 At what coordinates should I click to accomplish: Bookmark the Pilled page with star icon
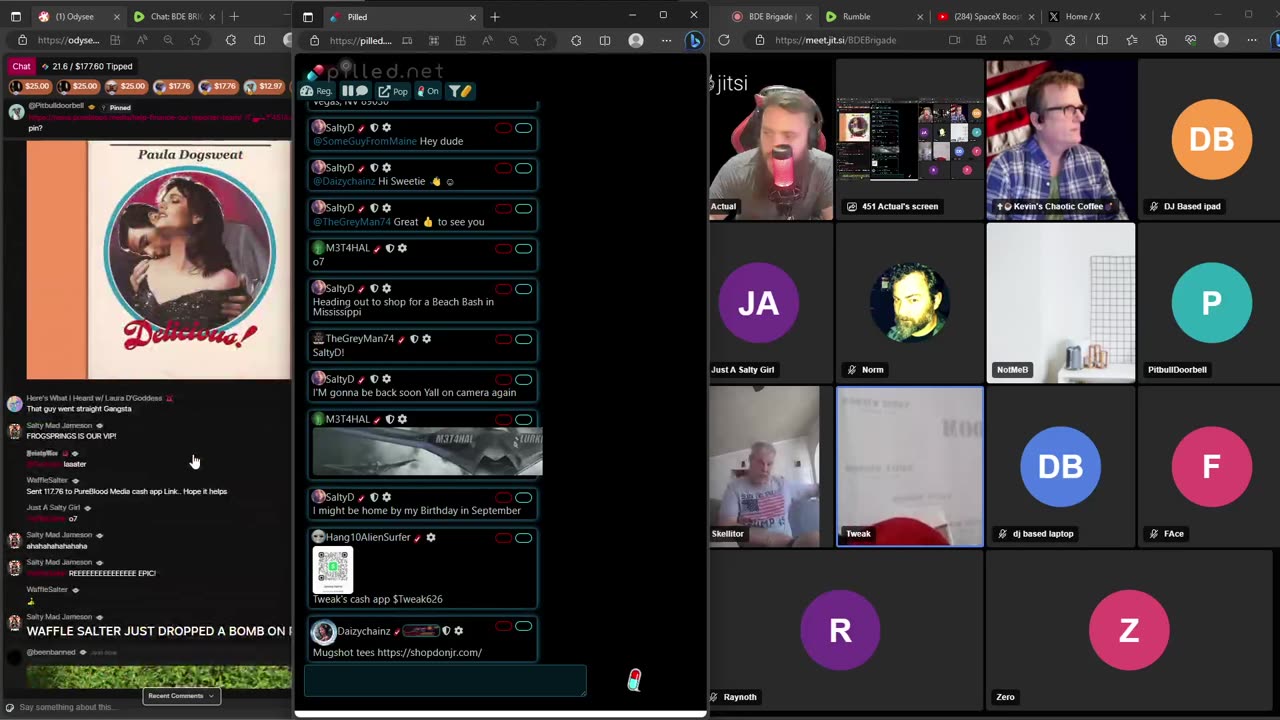(541, 40)
